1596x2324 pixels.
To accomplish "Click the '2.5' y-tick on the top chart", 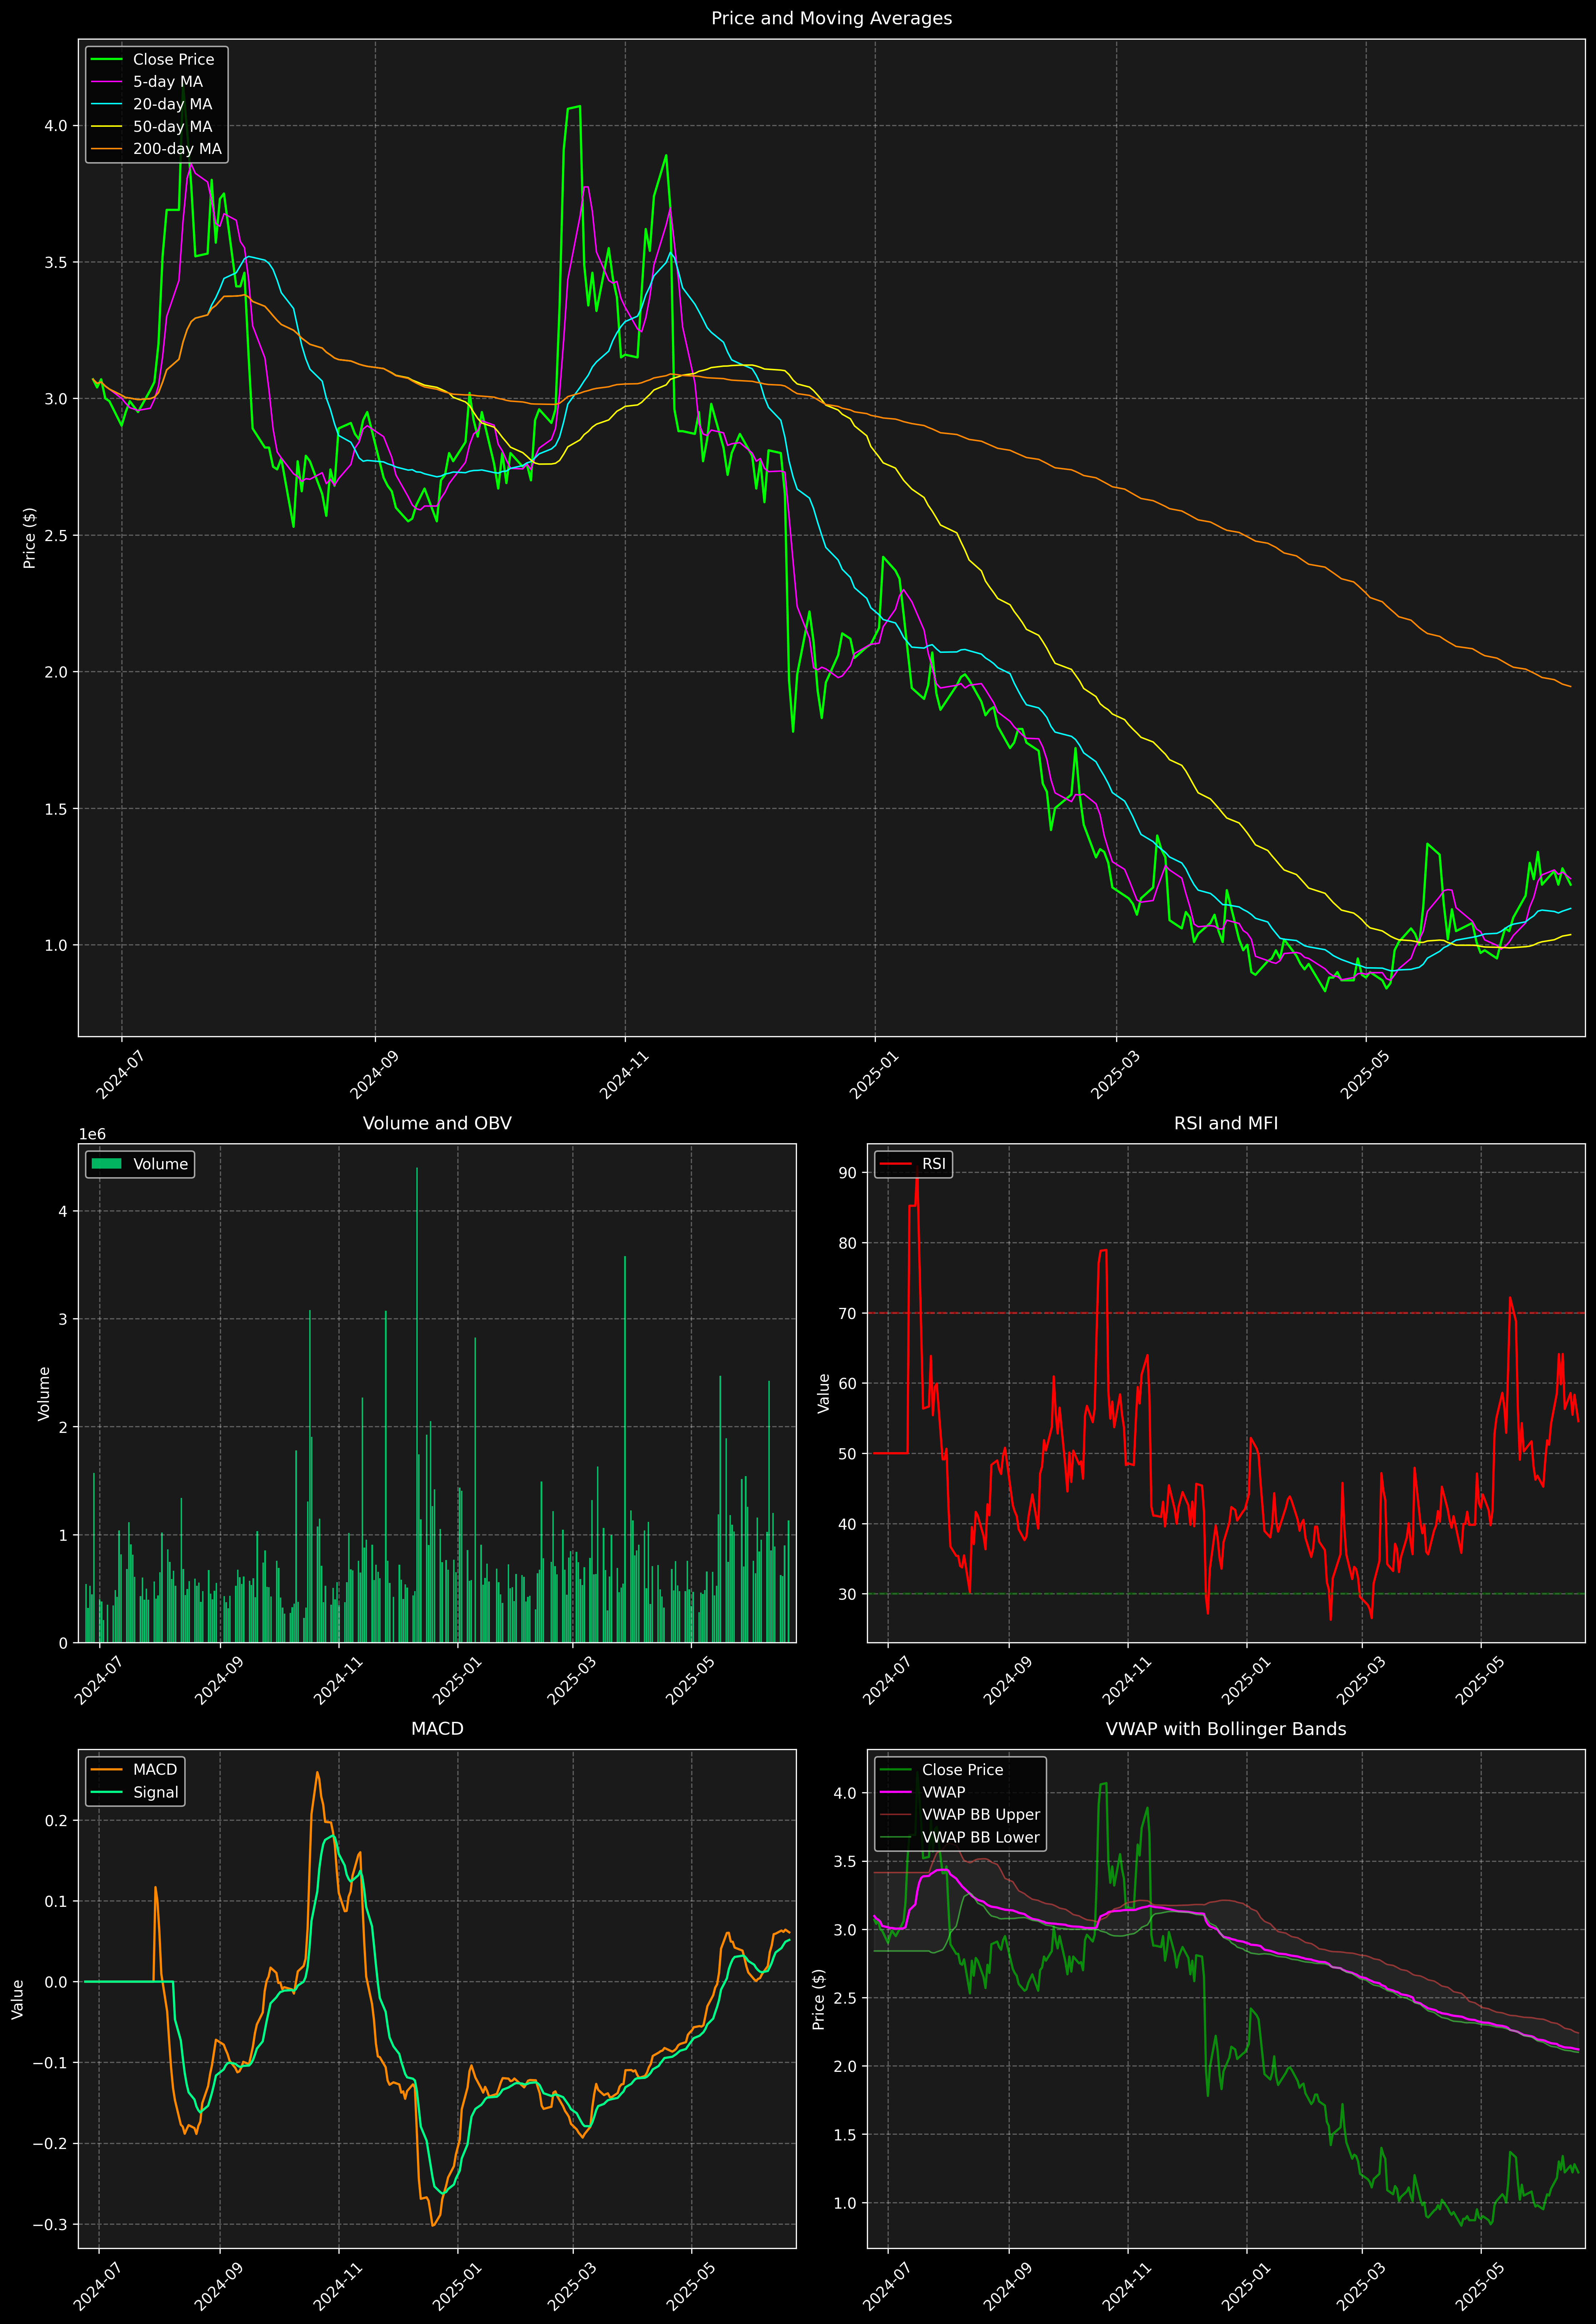I will coord(56,535).
